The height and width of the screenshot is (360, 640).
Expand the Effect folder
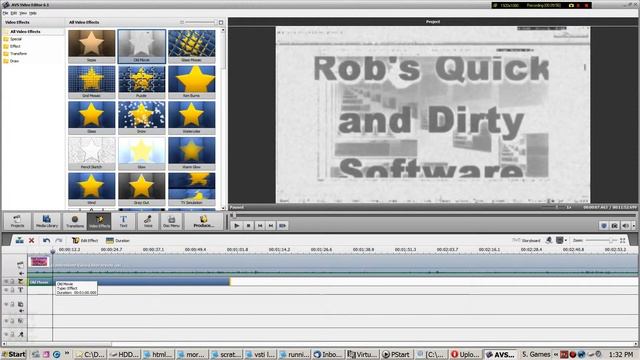pyautogui.click(x=15, y=46)
